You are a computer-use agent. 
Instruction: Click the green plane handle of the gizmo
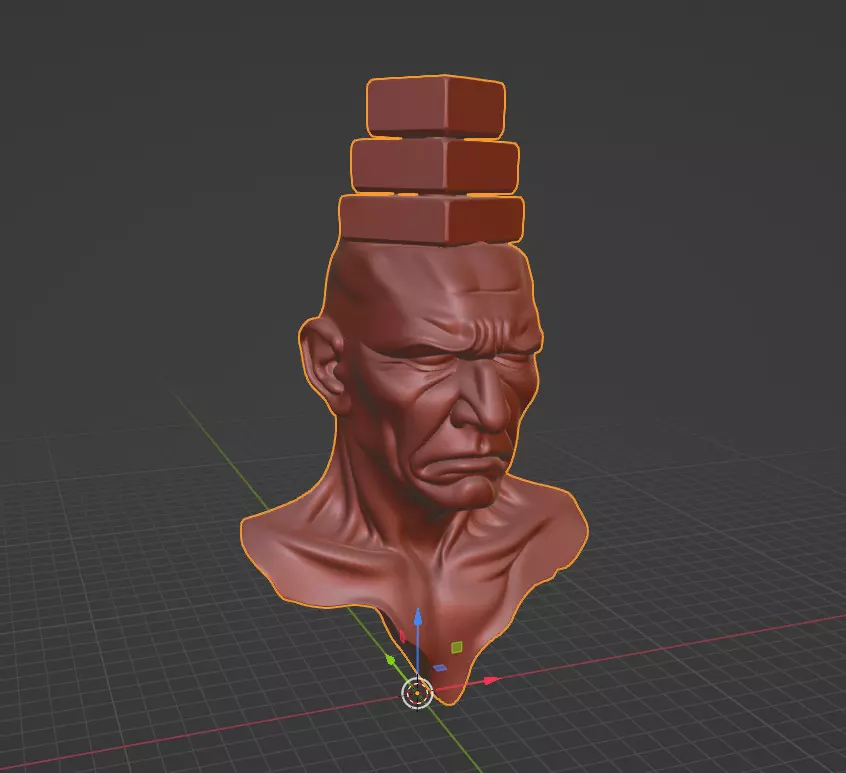(457, 646)
